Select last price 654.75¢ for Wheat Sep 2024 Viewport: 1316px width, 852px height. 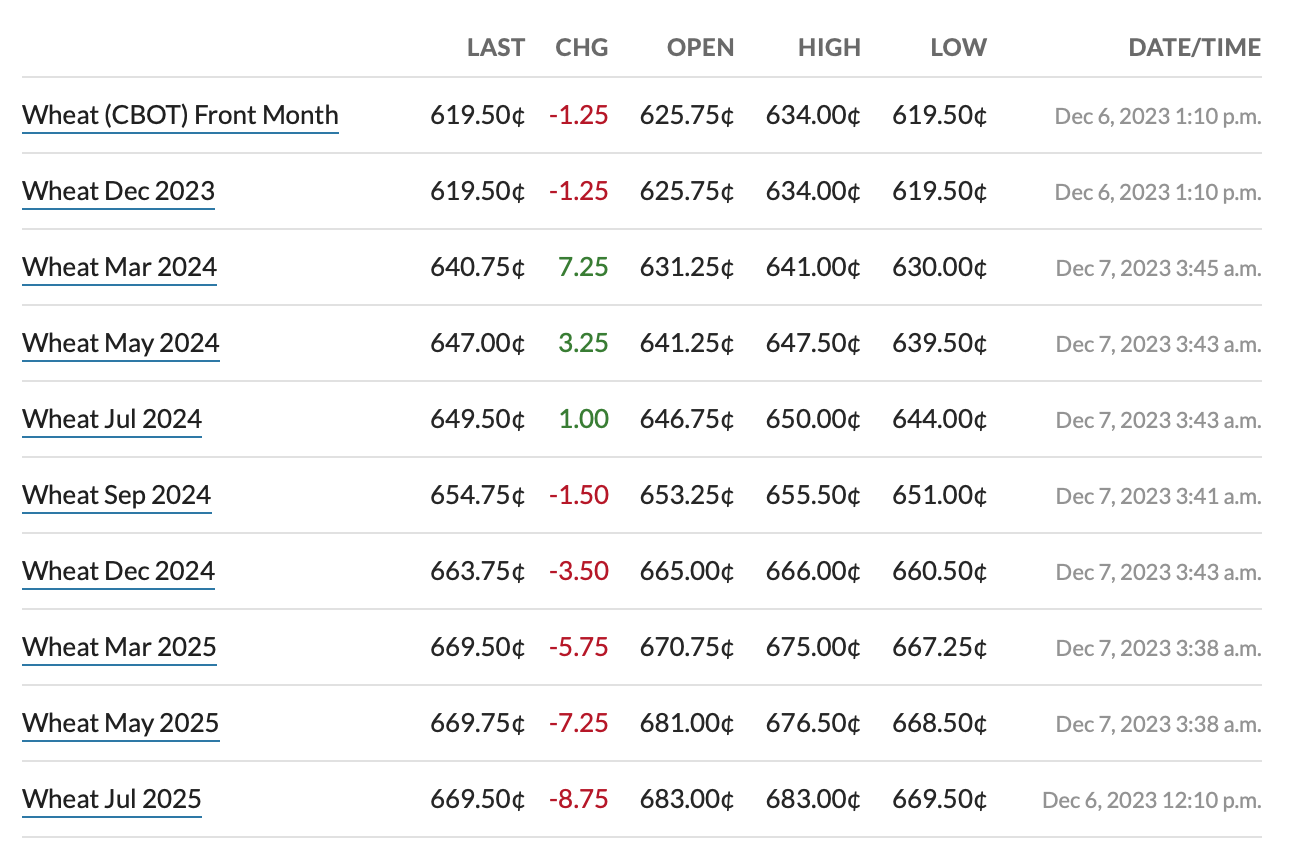click(478, 496)
